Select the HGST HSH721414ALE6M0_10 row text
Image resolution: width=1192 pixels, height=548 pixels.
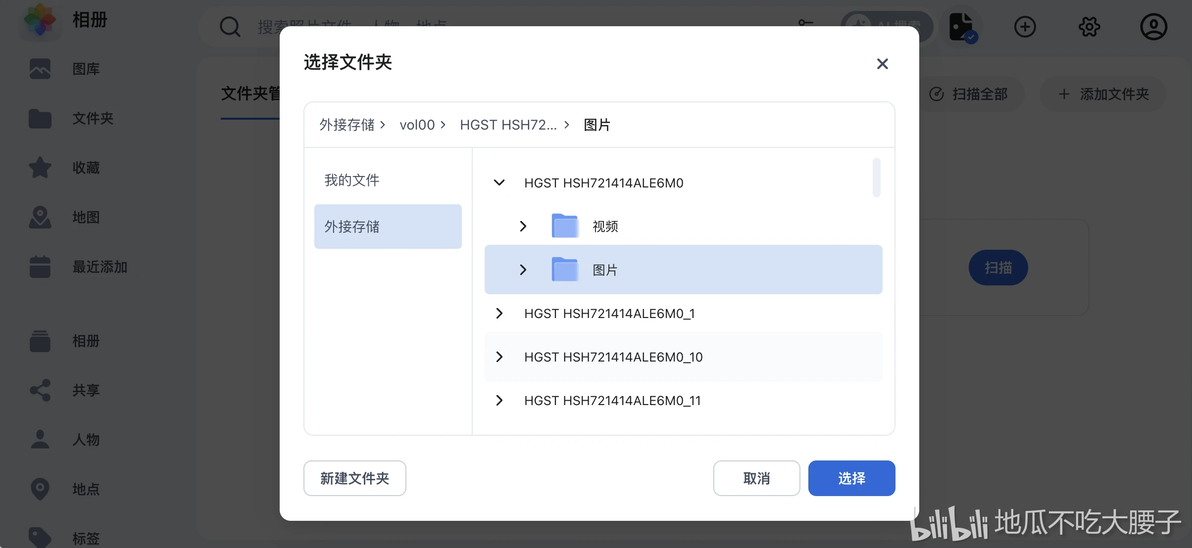click(x=613, y=356)
